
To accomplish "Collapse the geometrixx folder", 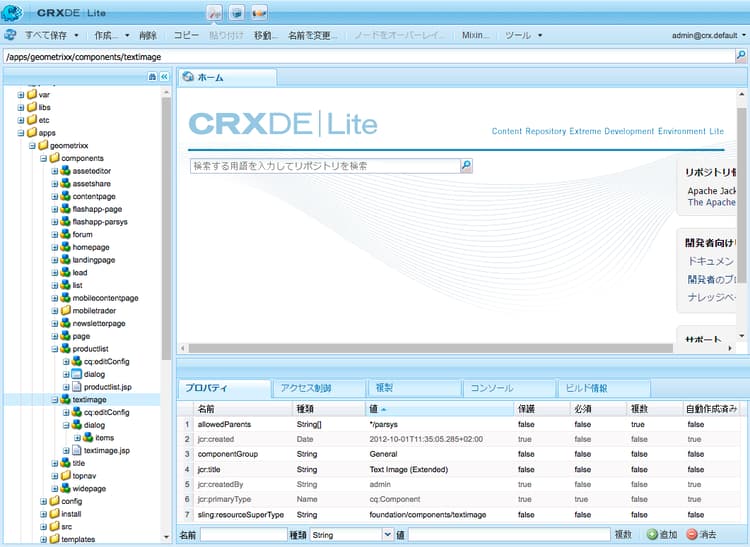I will click(32, 145).
